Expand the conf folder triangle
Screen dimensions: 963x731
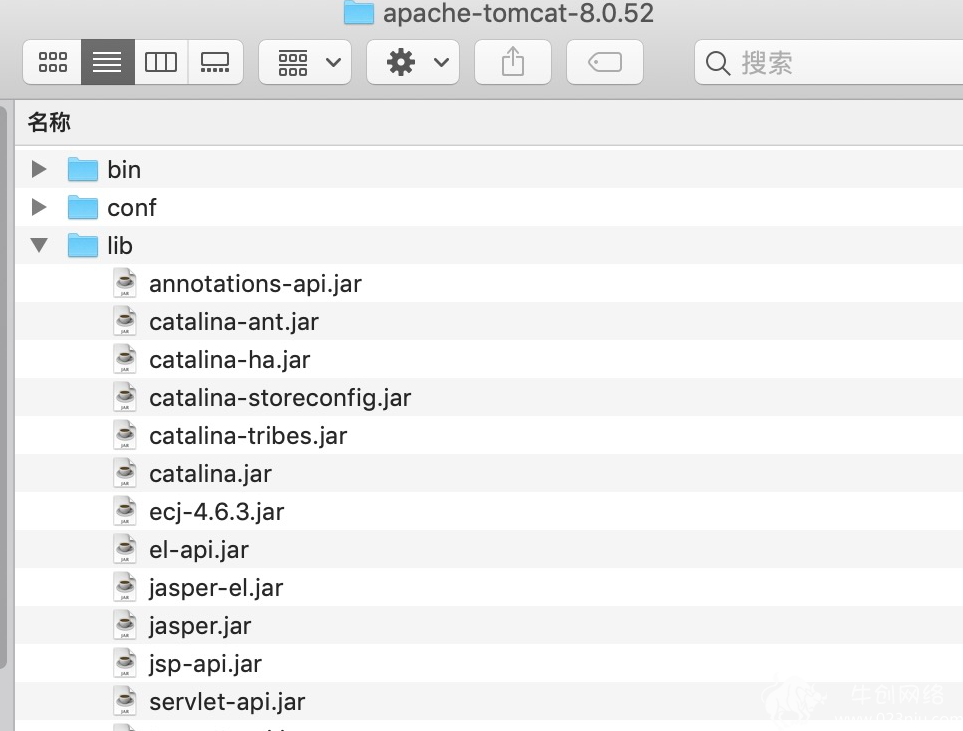point(39,207)
